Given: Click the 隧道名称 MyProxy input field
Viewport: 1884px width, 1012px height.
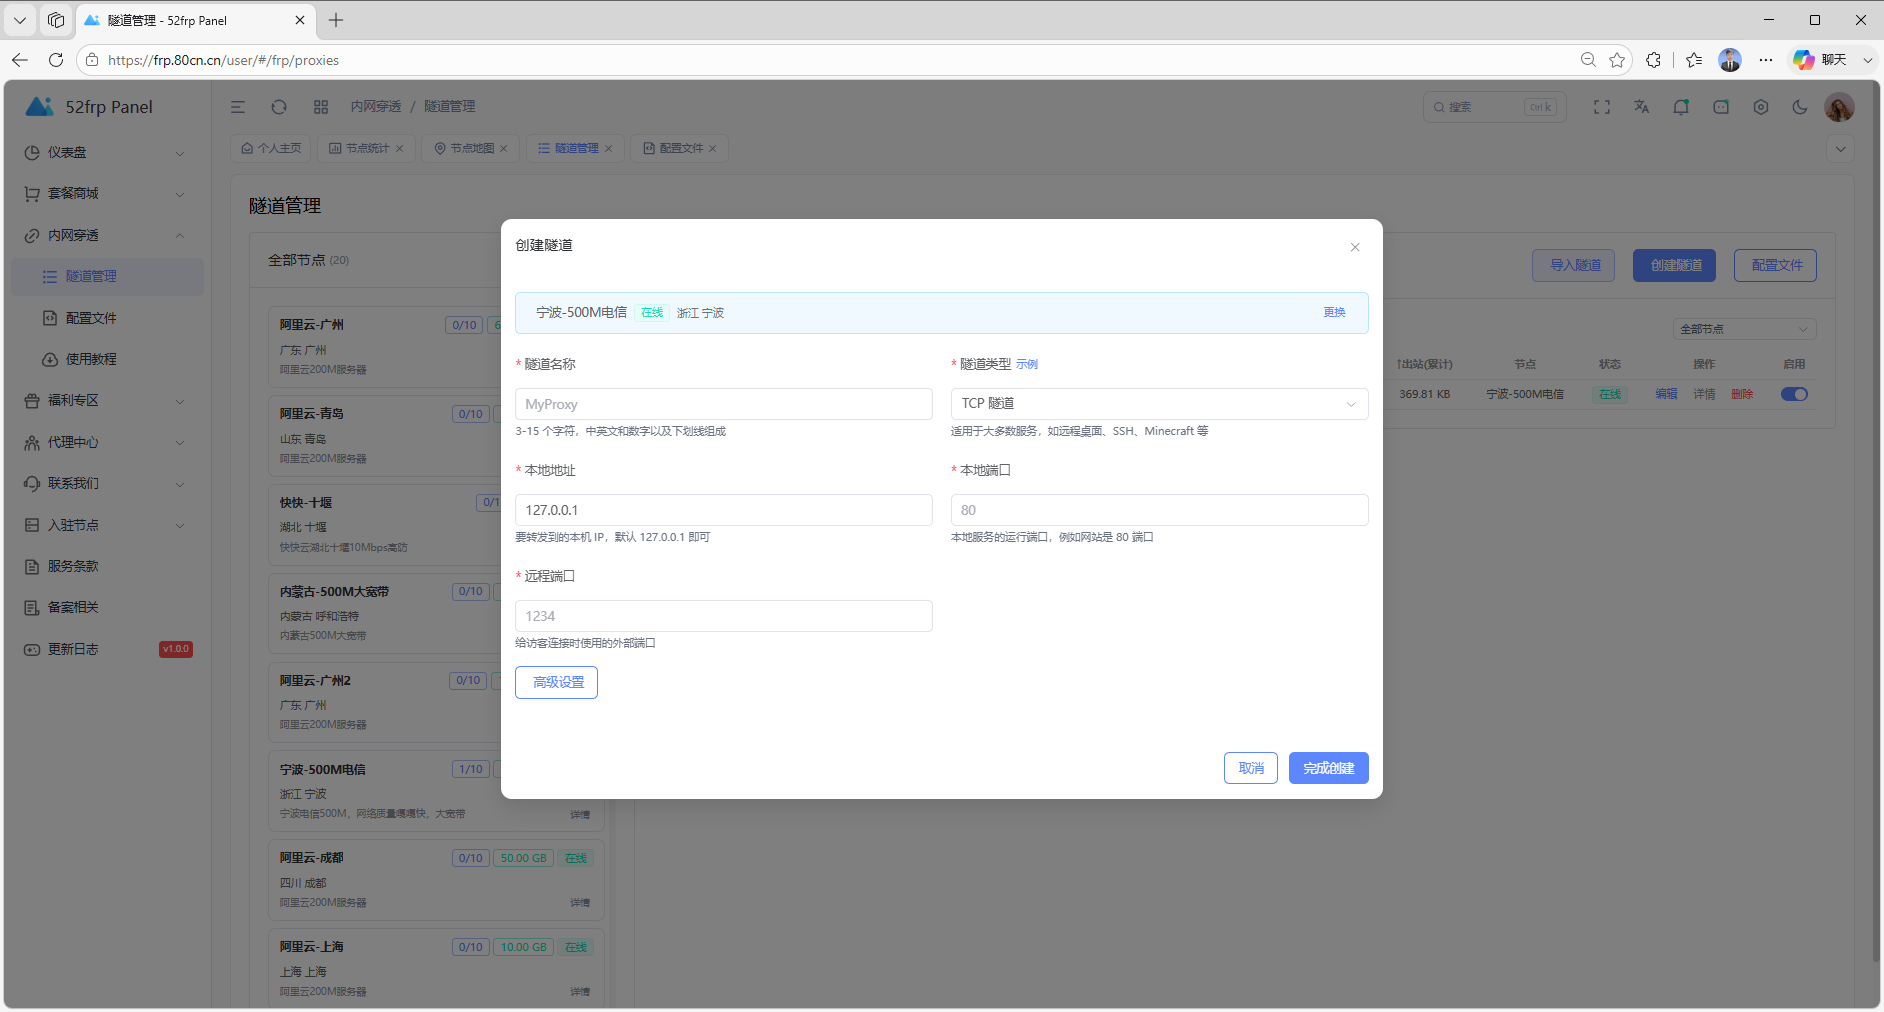Looking at the screenshot, I should [x=723, y=404].
